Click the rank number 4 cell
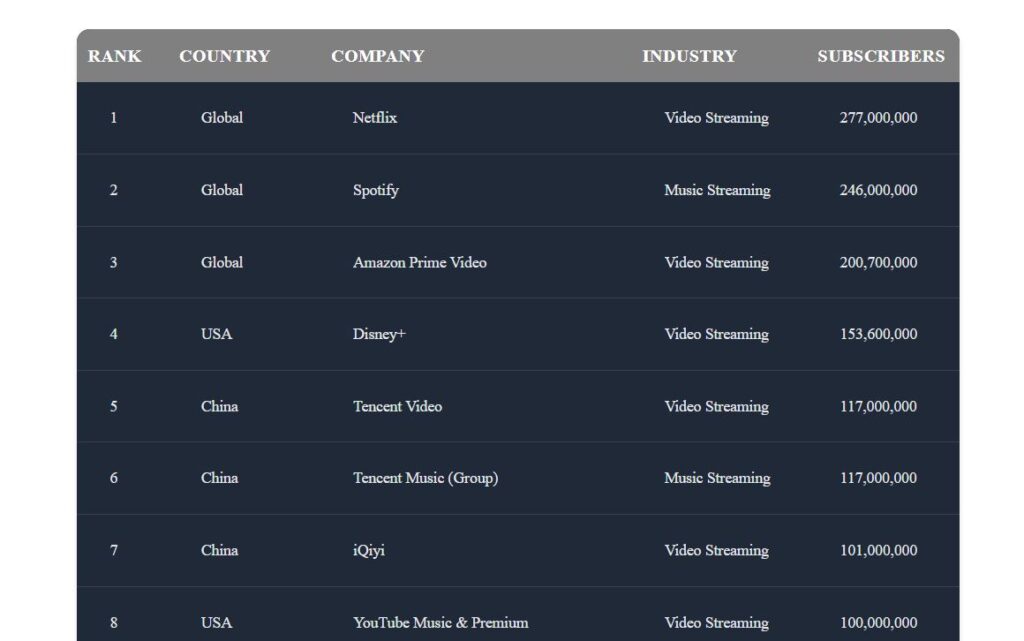Screen dimensions: 1024x641 pyautogui.click(x=113, y=334)
